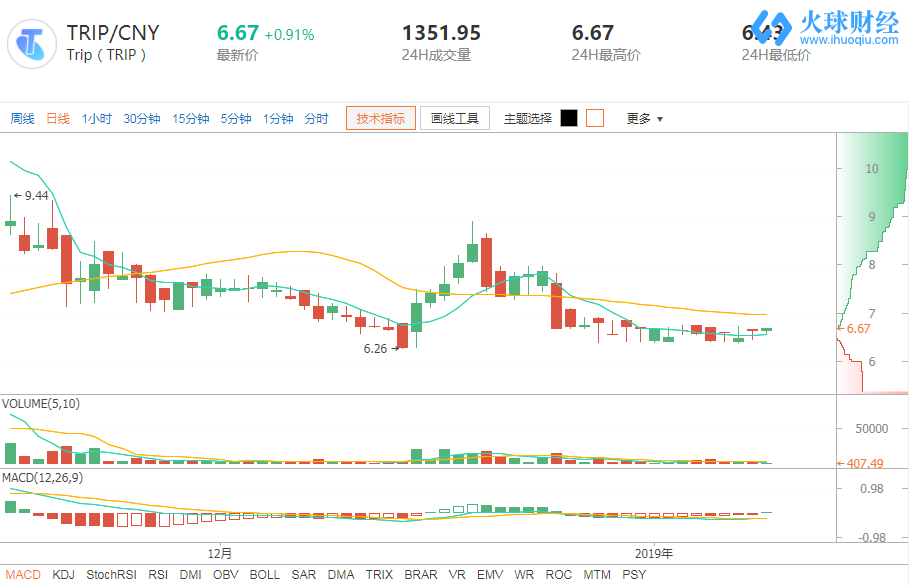The image size is (909, 585).
Task: Select the KDJ stochastic indicator
Action: [x=62, y=575]
